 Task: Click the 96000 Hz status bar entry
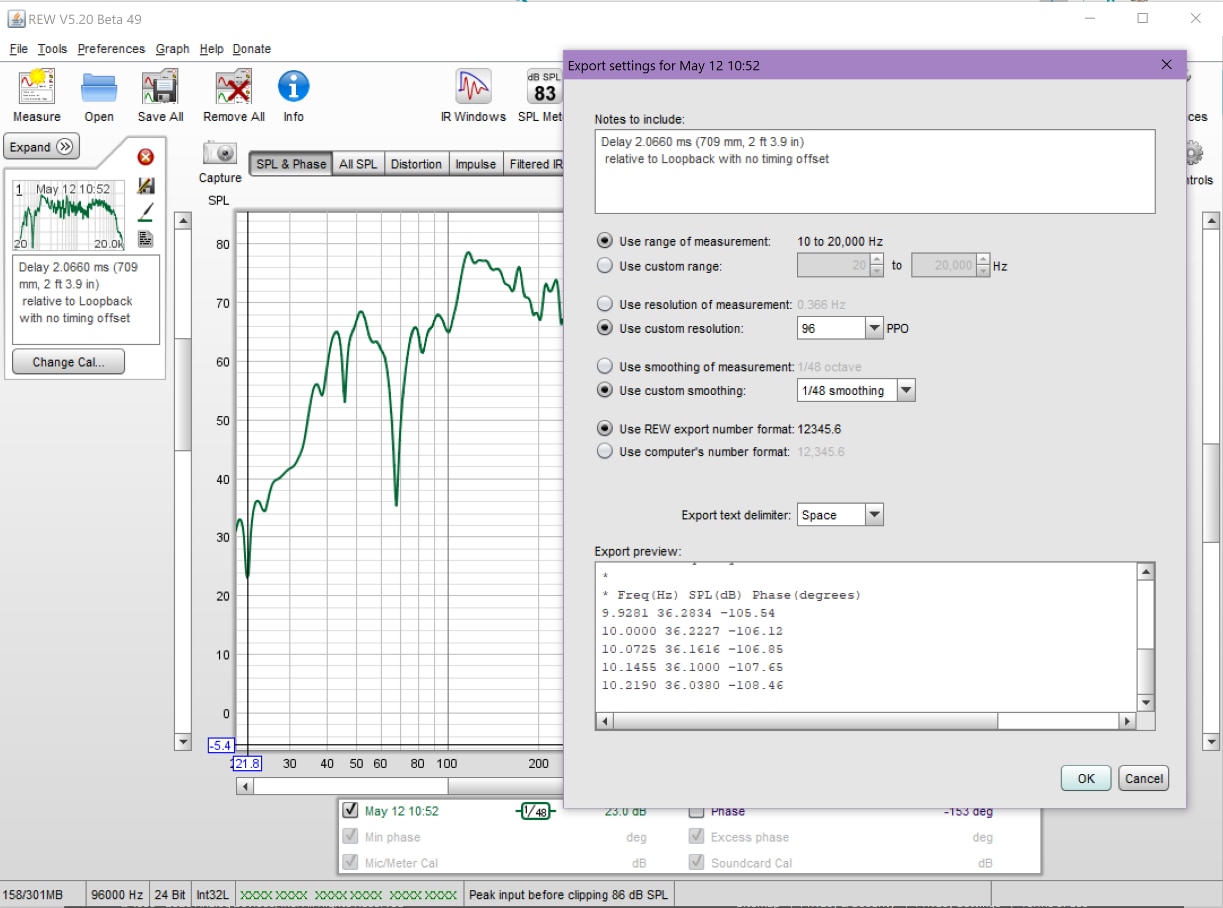click(x=117, y=895)
